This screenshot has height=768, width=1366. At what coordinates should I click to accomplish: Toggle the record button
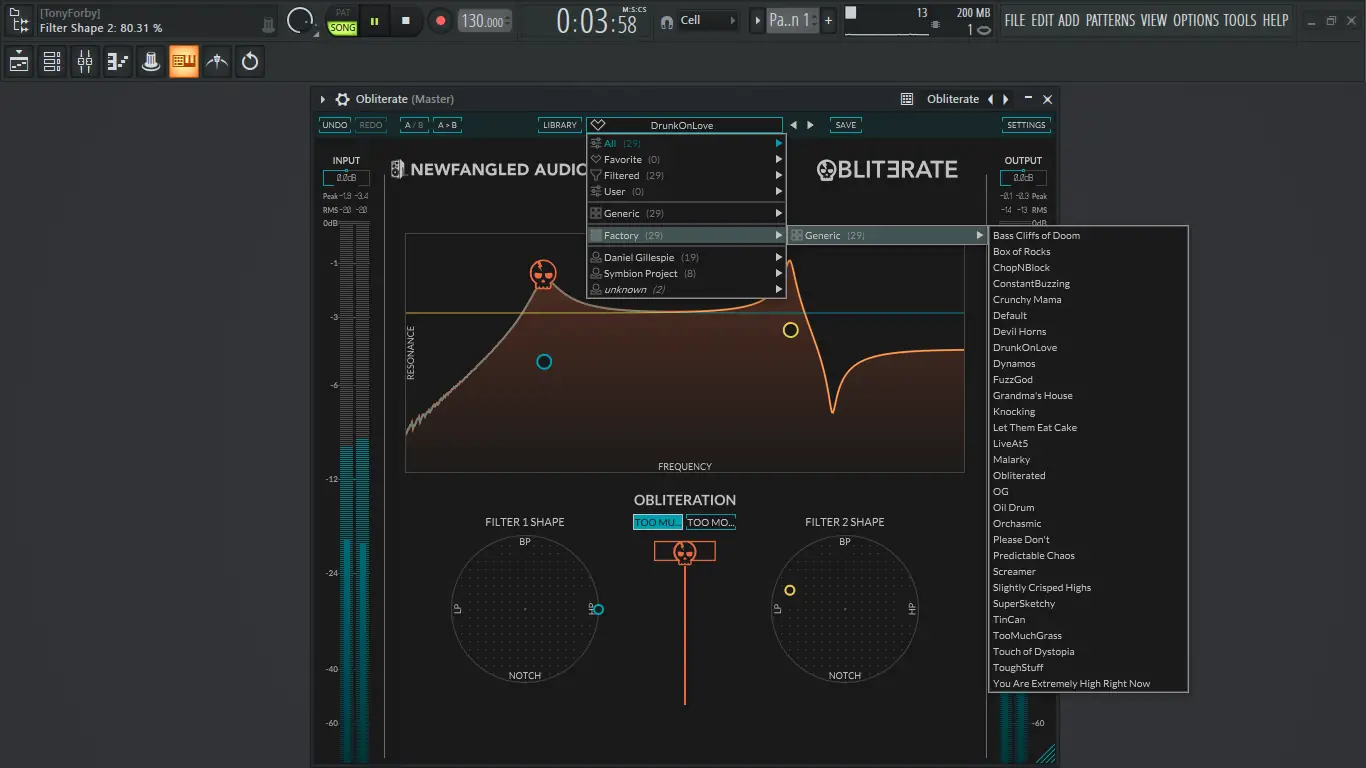coord(440,20)
